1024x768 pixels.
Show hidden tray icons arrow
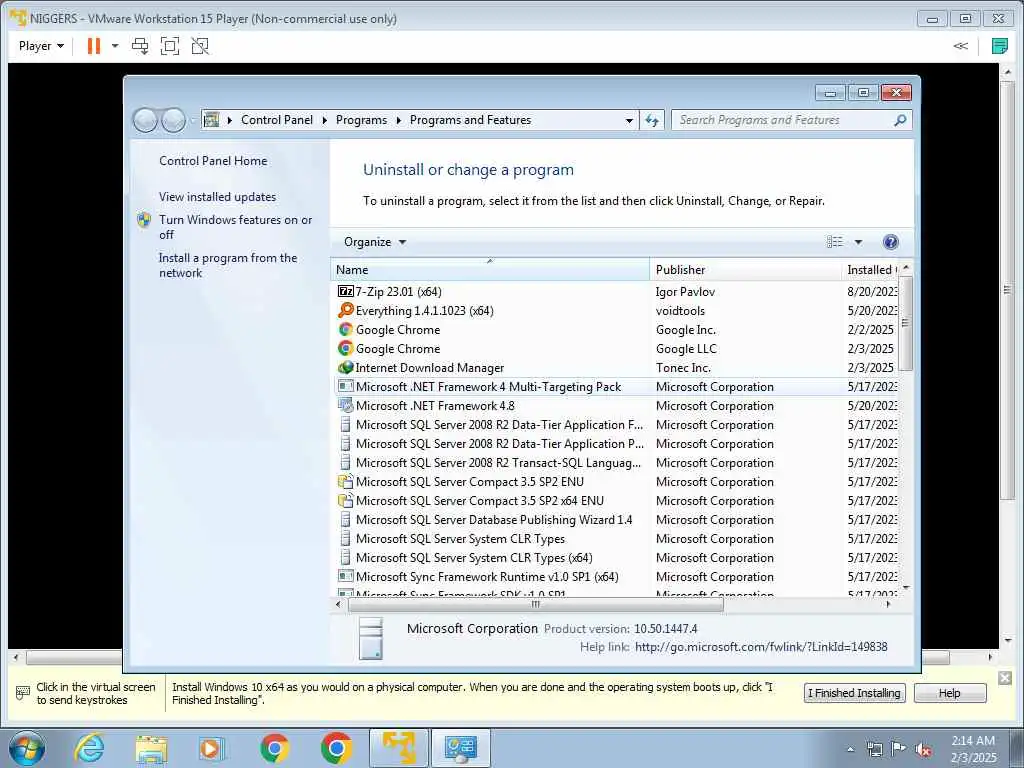(850, 749)
